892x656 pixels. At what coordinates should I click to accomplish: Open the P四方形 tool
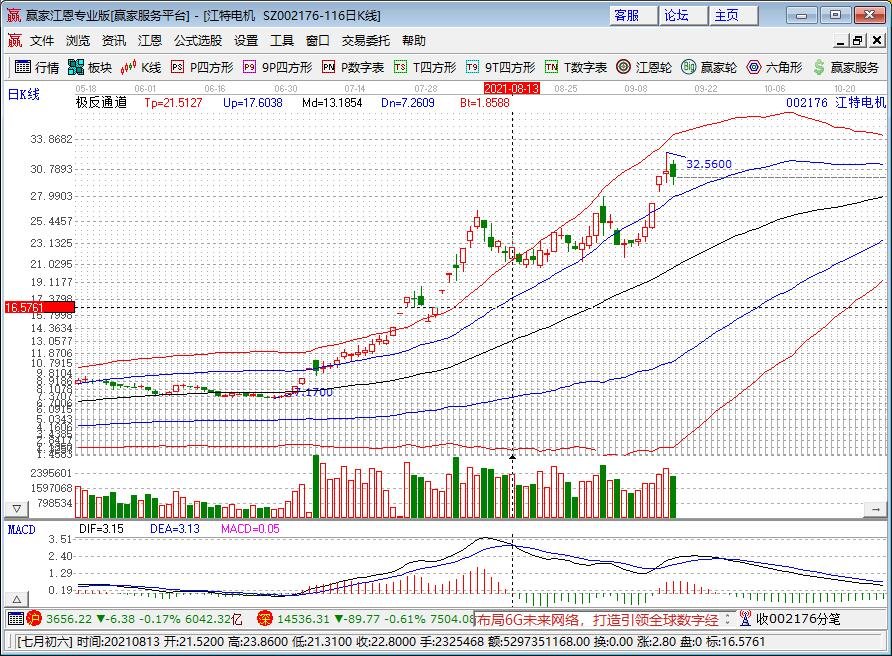pos(202,67)
